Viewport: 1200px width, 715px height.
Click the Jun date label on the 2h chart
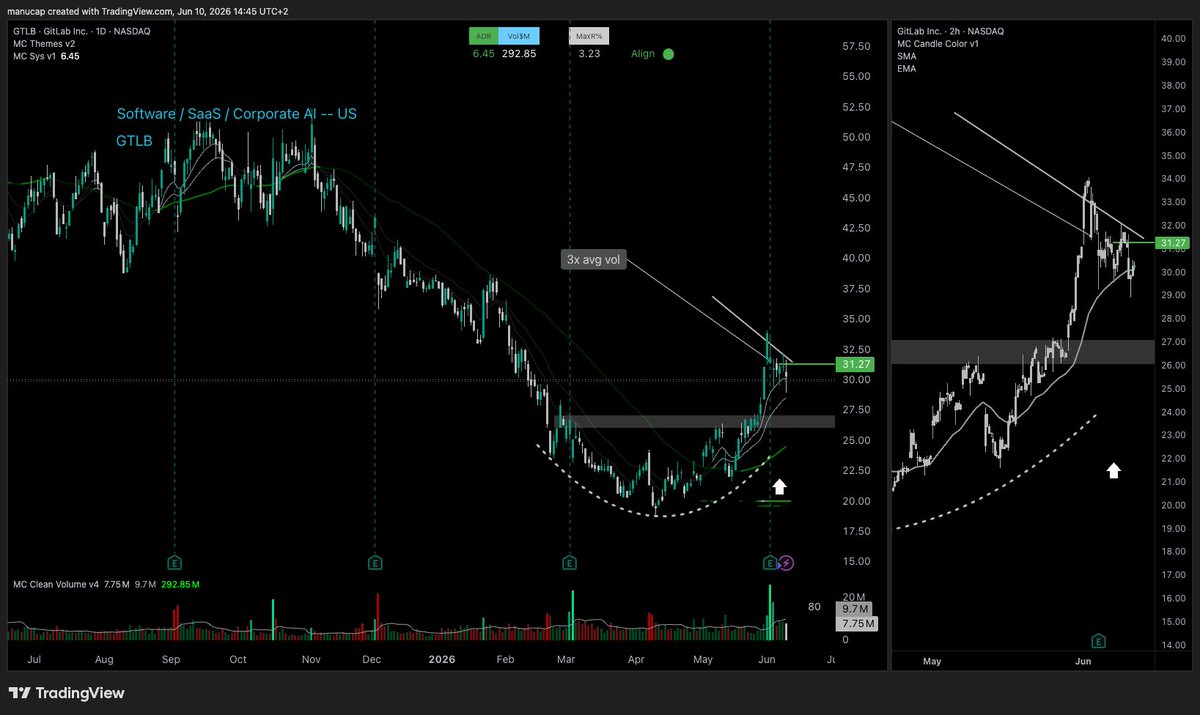[x=1082, y=661]
